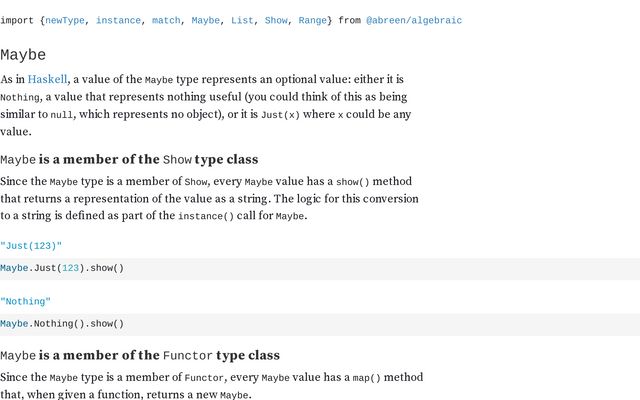Viewport: 640px width, 400px height.
Task: Click the List import link
Action: tap(242, 20)
